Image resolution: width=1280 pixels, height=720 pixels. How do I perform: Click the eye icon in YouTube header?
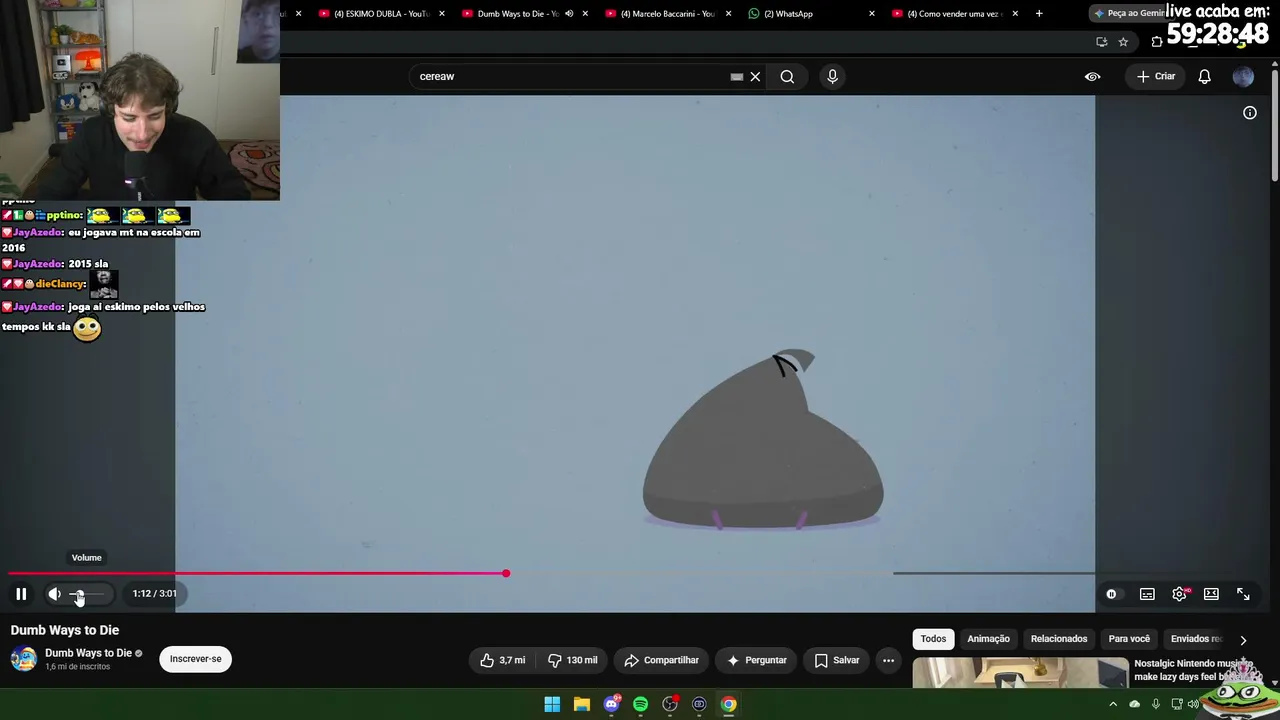click(x=1092, y=76)
